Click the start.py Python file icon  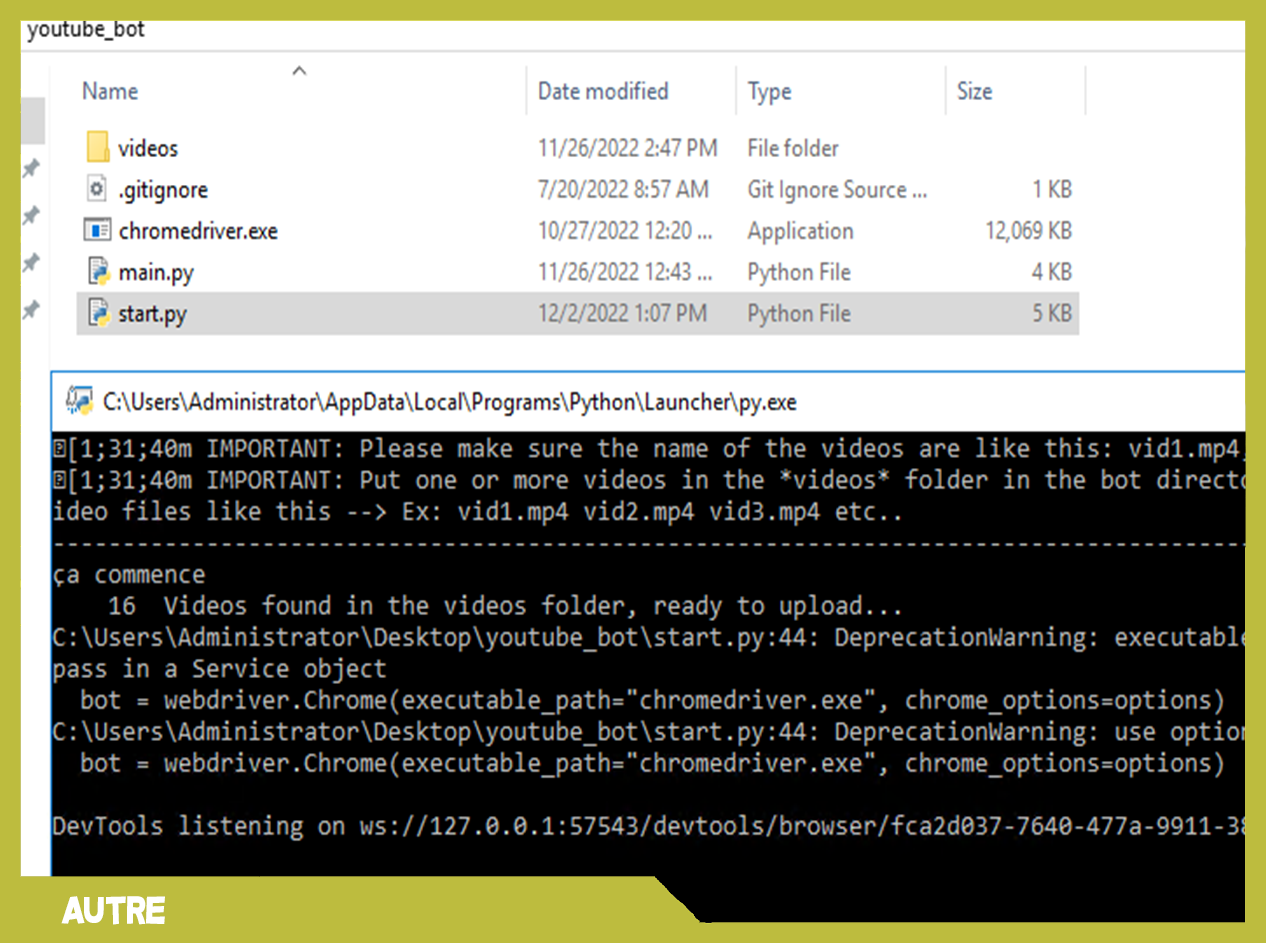[x=97, y=313]
